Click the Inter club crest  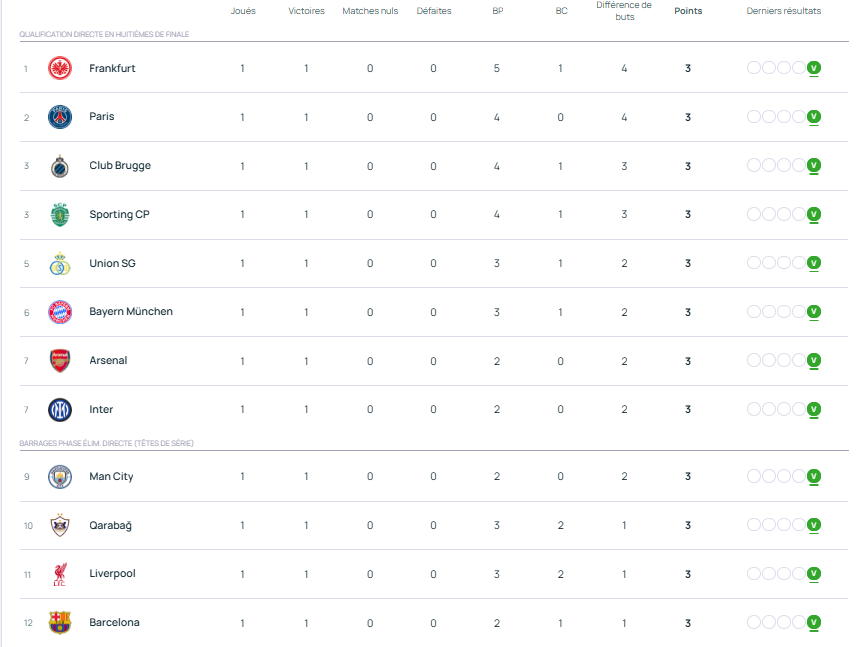click(60, 409)
